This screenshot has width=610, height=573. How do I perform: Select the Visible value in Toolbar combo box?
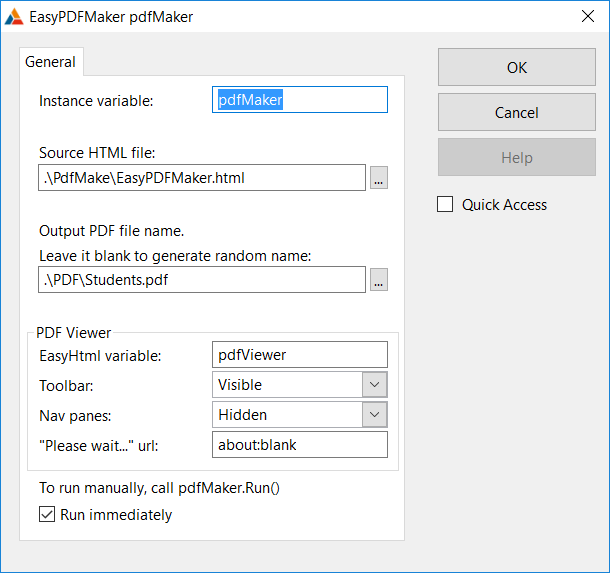coord(287,385)
